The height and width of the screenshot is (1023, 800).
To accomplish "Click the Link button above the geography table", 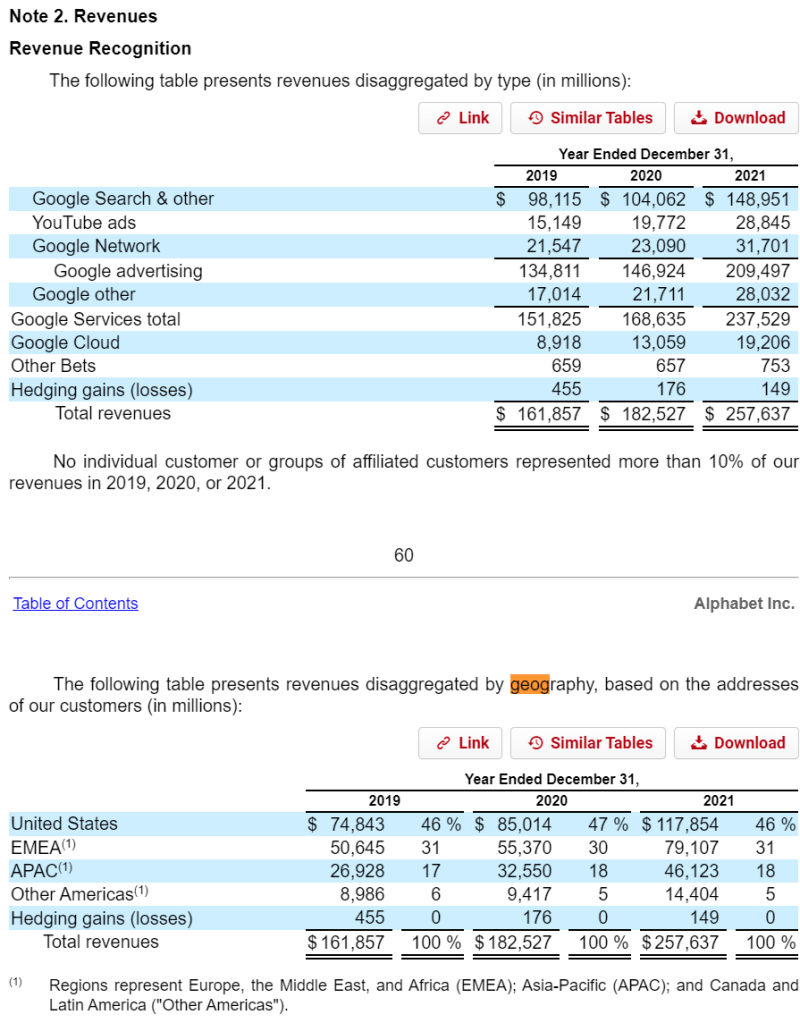I will click(460, 743).
